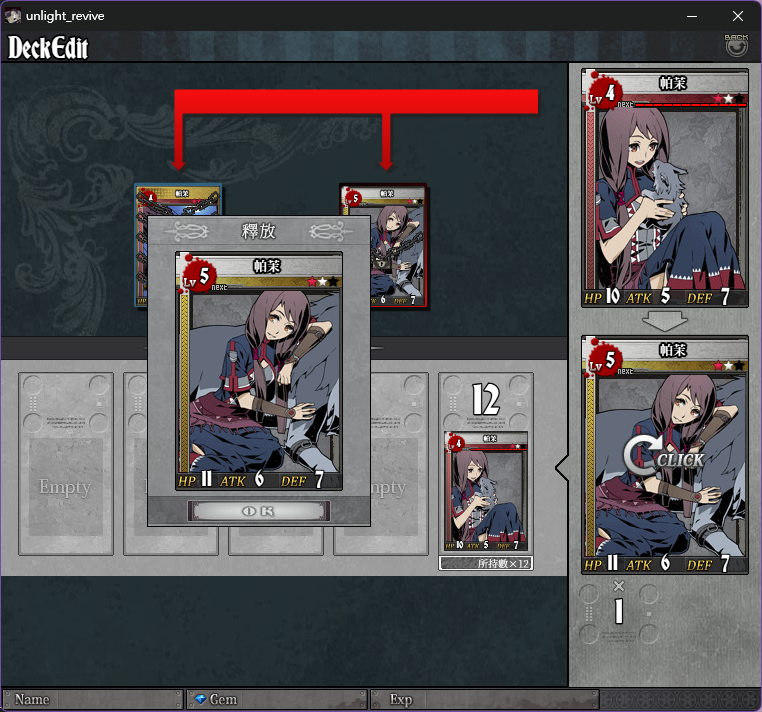
Task: Click the Exp field in the bottom bar
Action: click(x=485, y=699)
